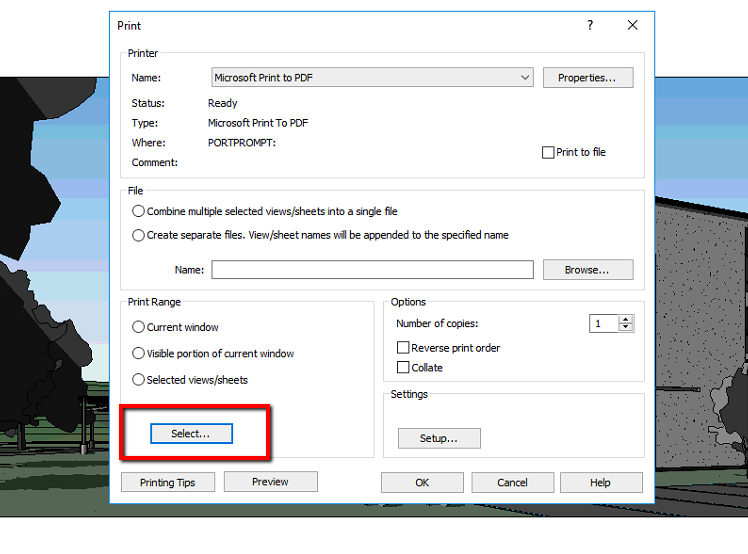Choose Selected views/sheets print range
Image resolution: width=748 pixels, height=554 pixels.
(x=138, y=379)
